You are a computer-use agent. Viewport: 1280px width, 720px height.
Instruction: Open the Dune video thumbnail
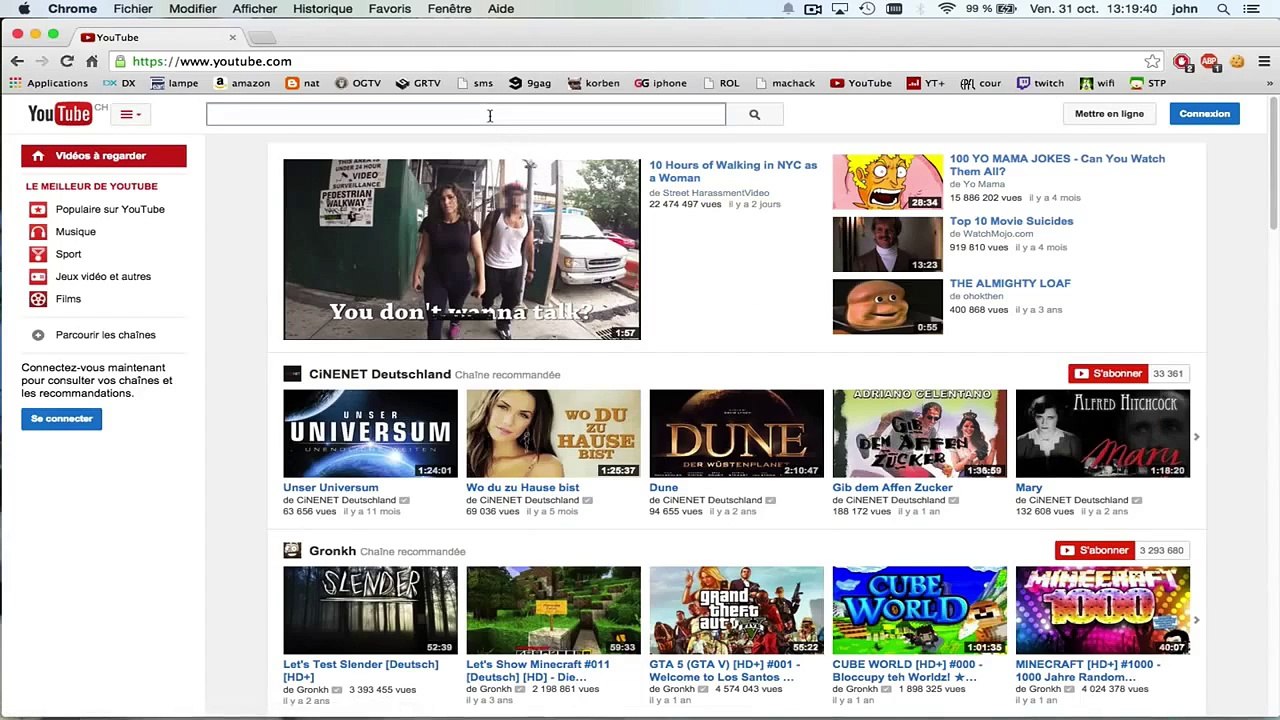(737, 434)
